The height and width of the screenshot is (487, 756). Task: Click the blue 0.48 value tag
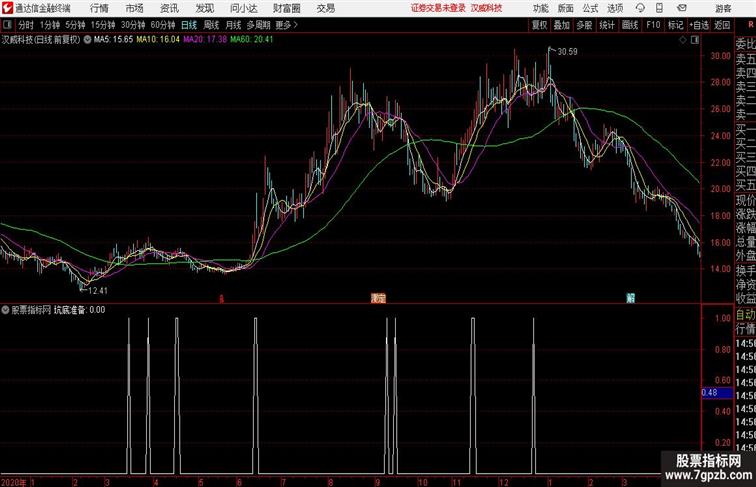pyautogui.click(x=716, y=393)
